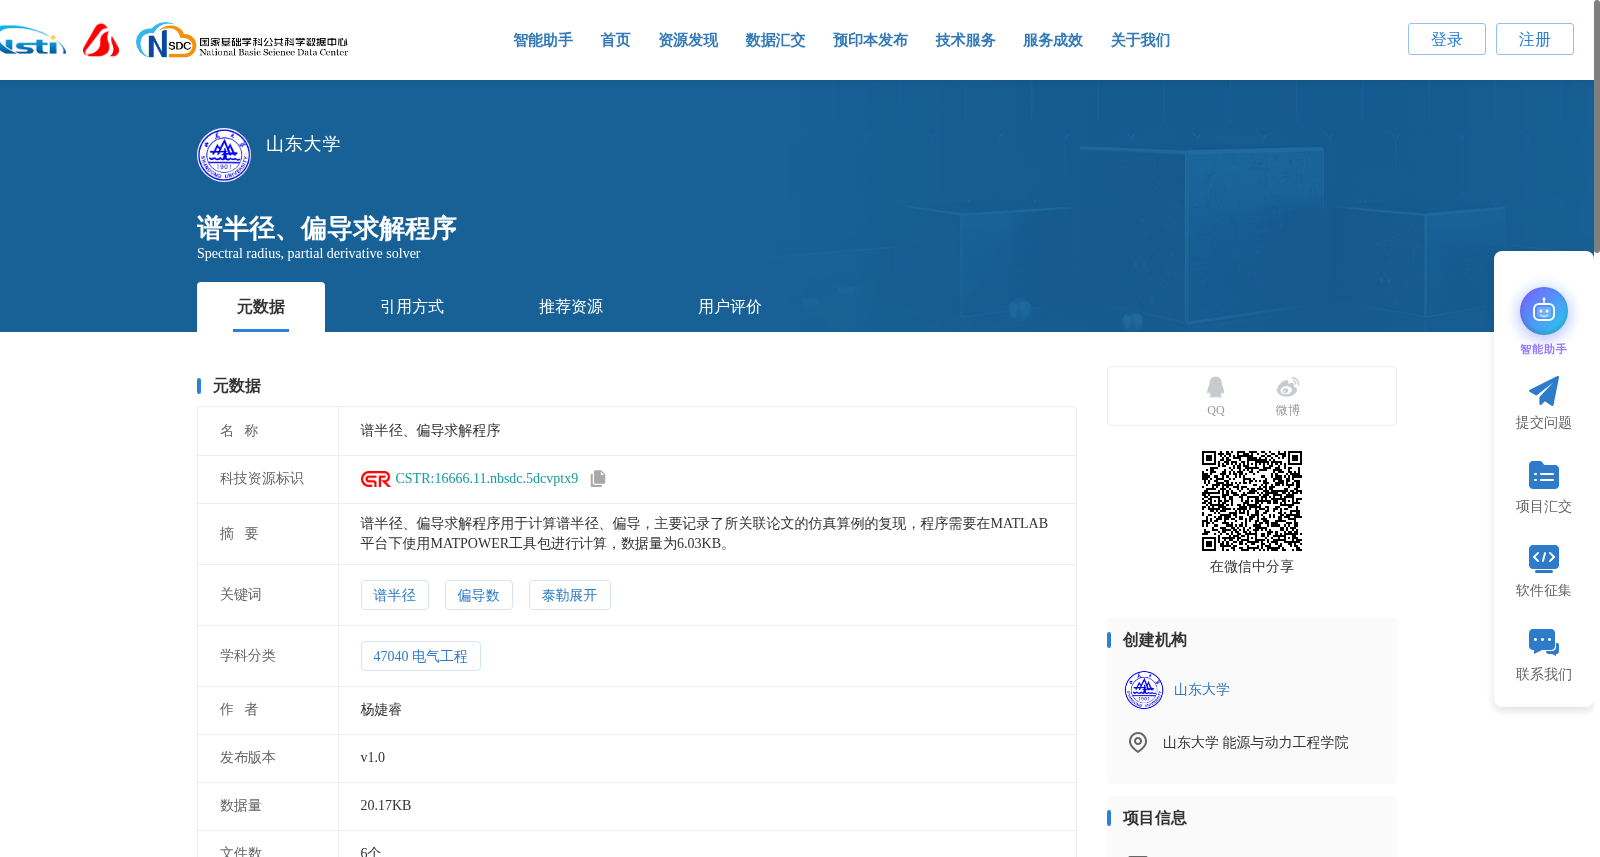Open the 技术服务 navigation item
The image size is (1600, 857).
point(965,40)
